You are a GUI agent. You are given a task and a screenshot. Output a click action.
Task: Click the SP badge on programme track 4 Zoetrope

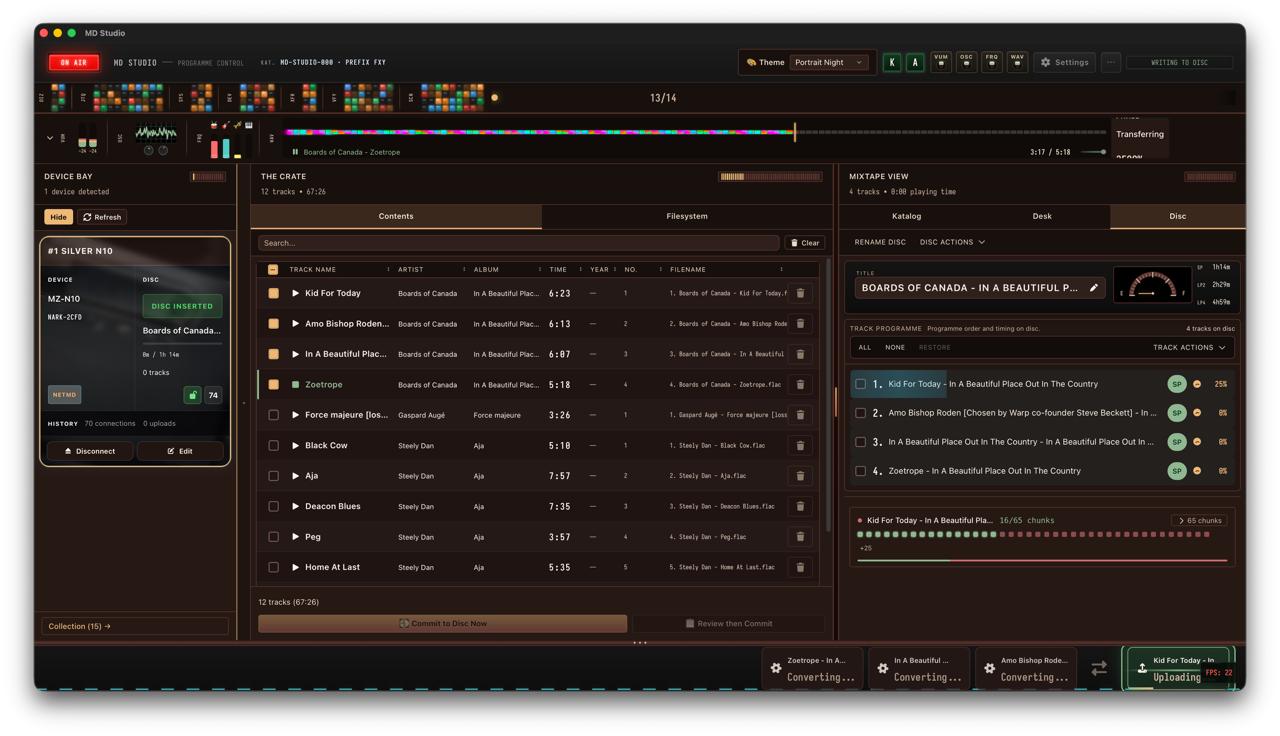click(x=1177, y=471)
